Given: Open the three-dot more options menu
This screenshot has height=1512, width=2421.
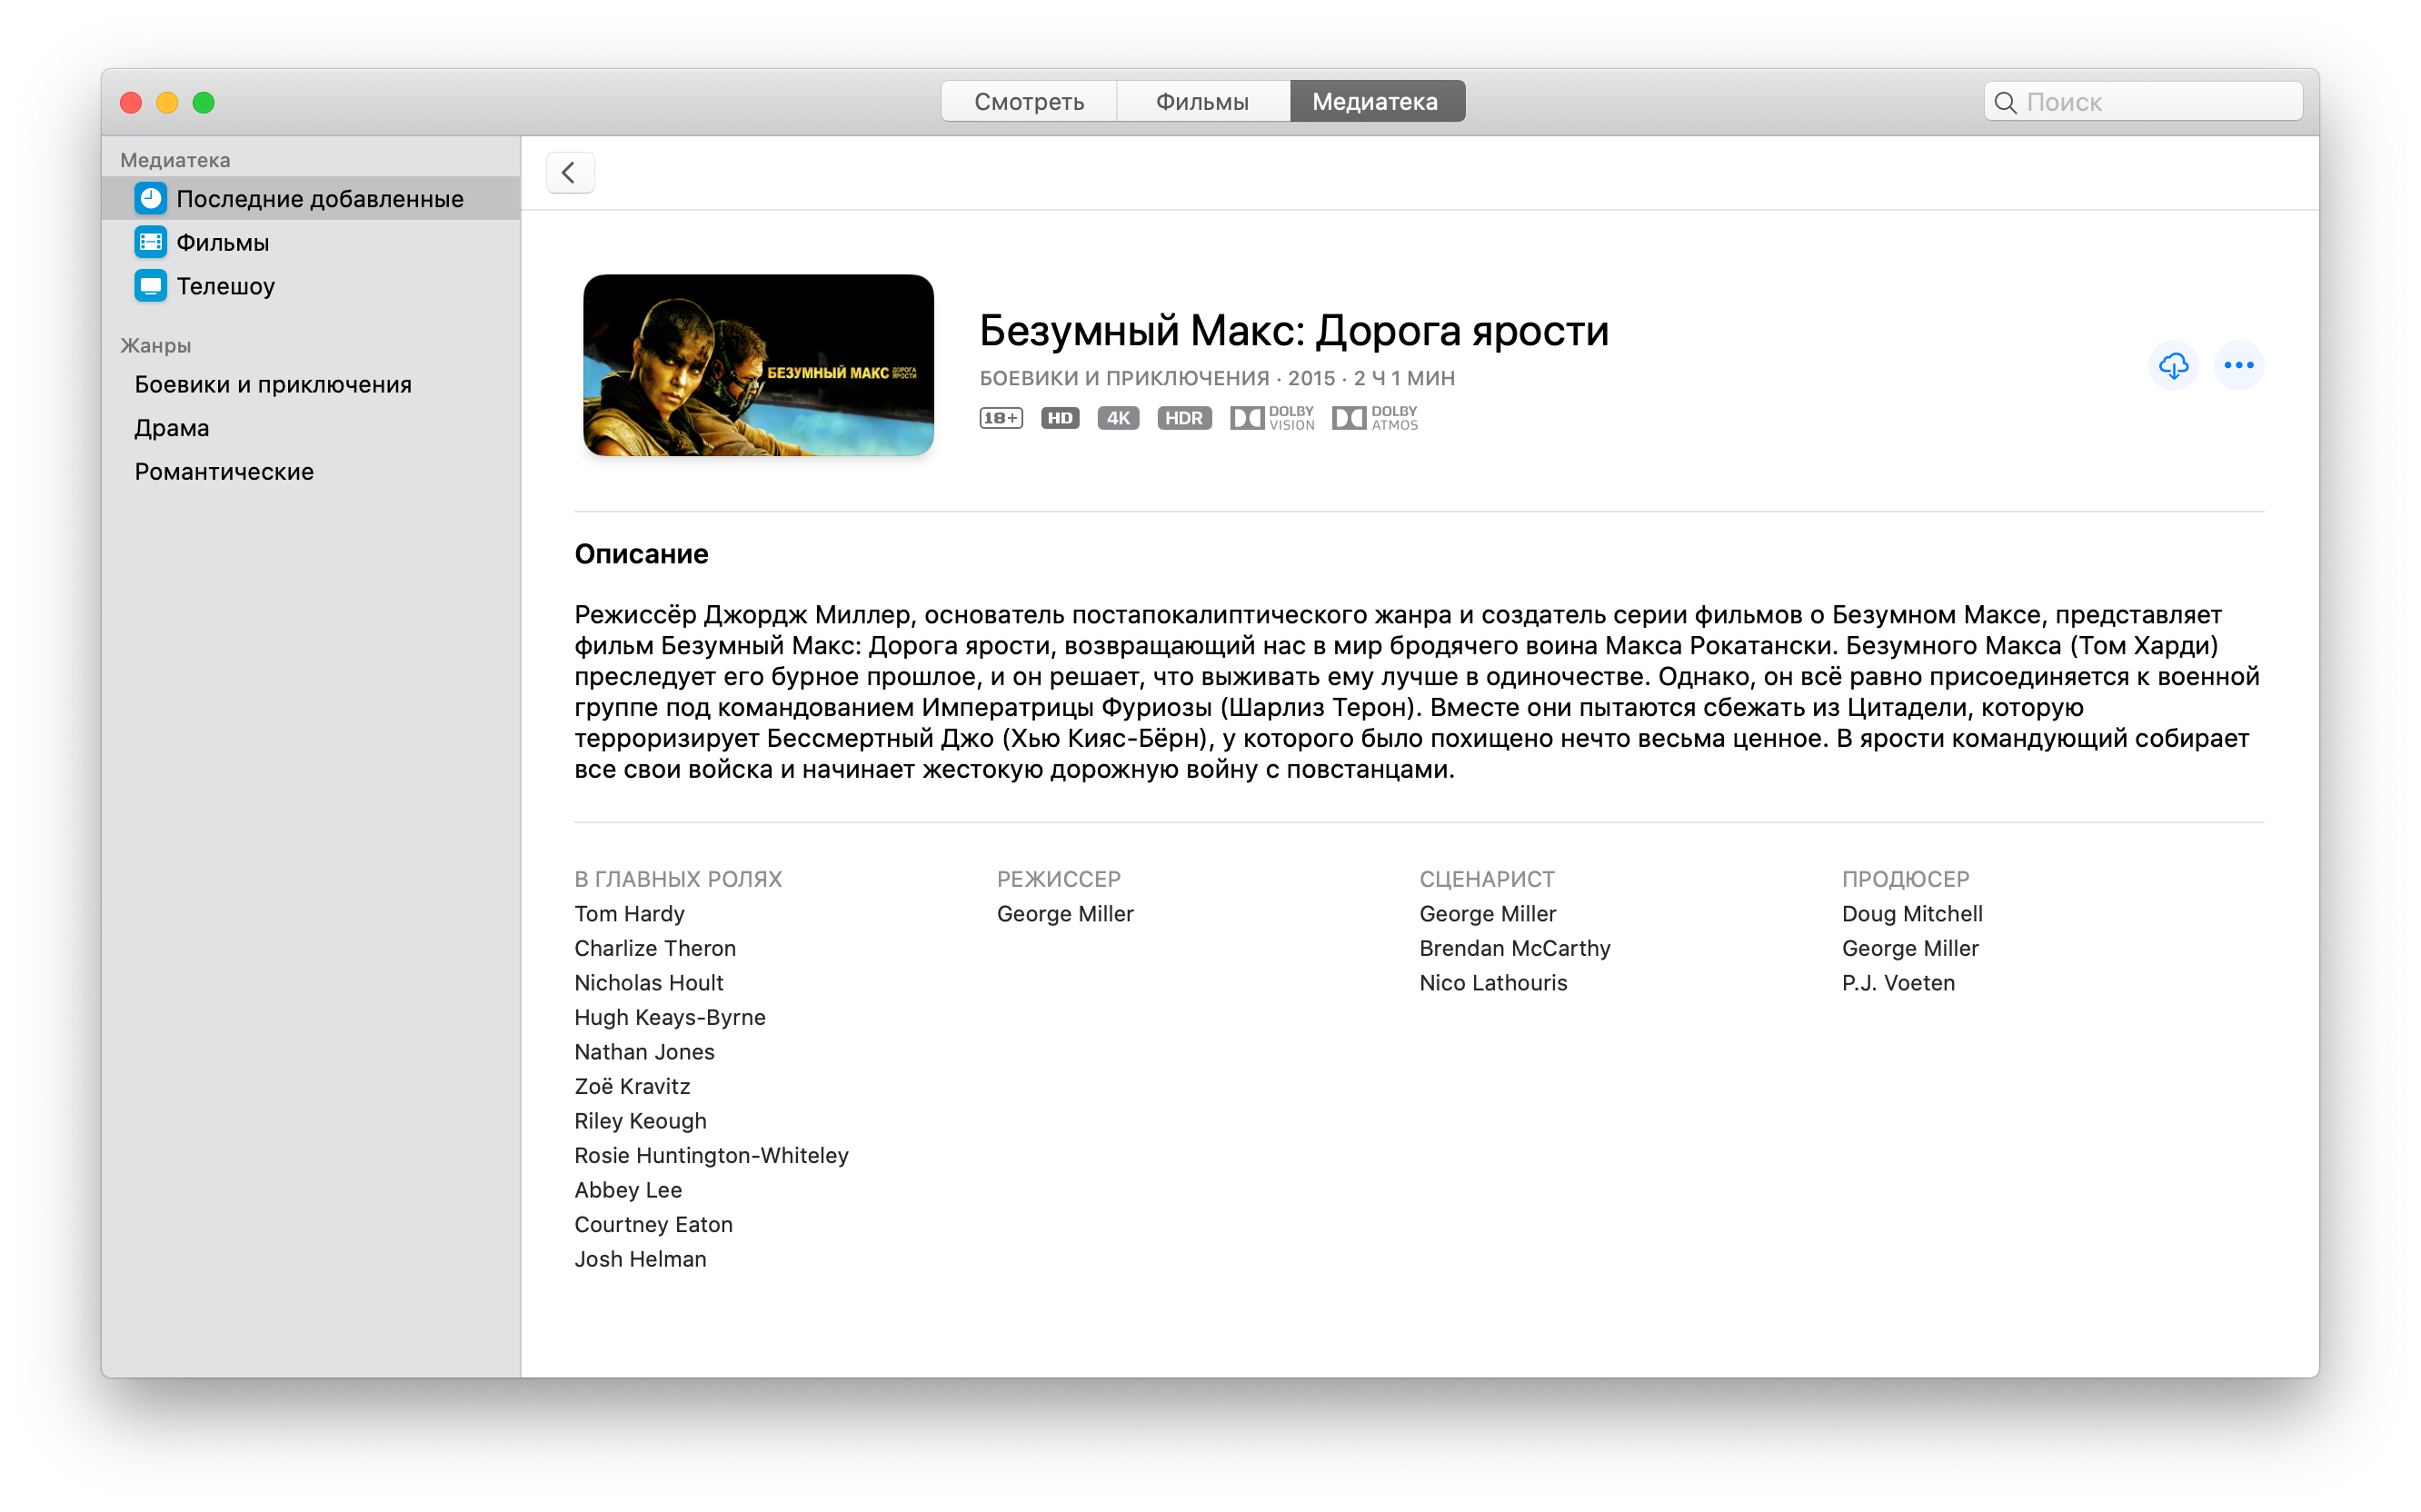Looking at the screenshot, I should (2238, 365).
